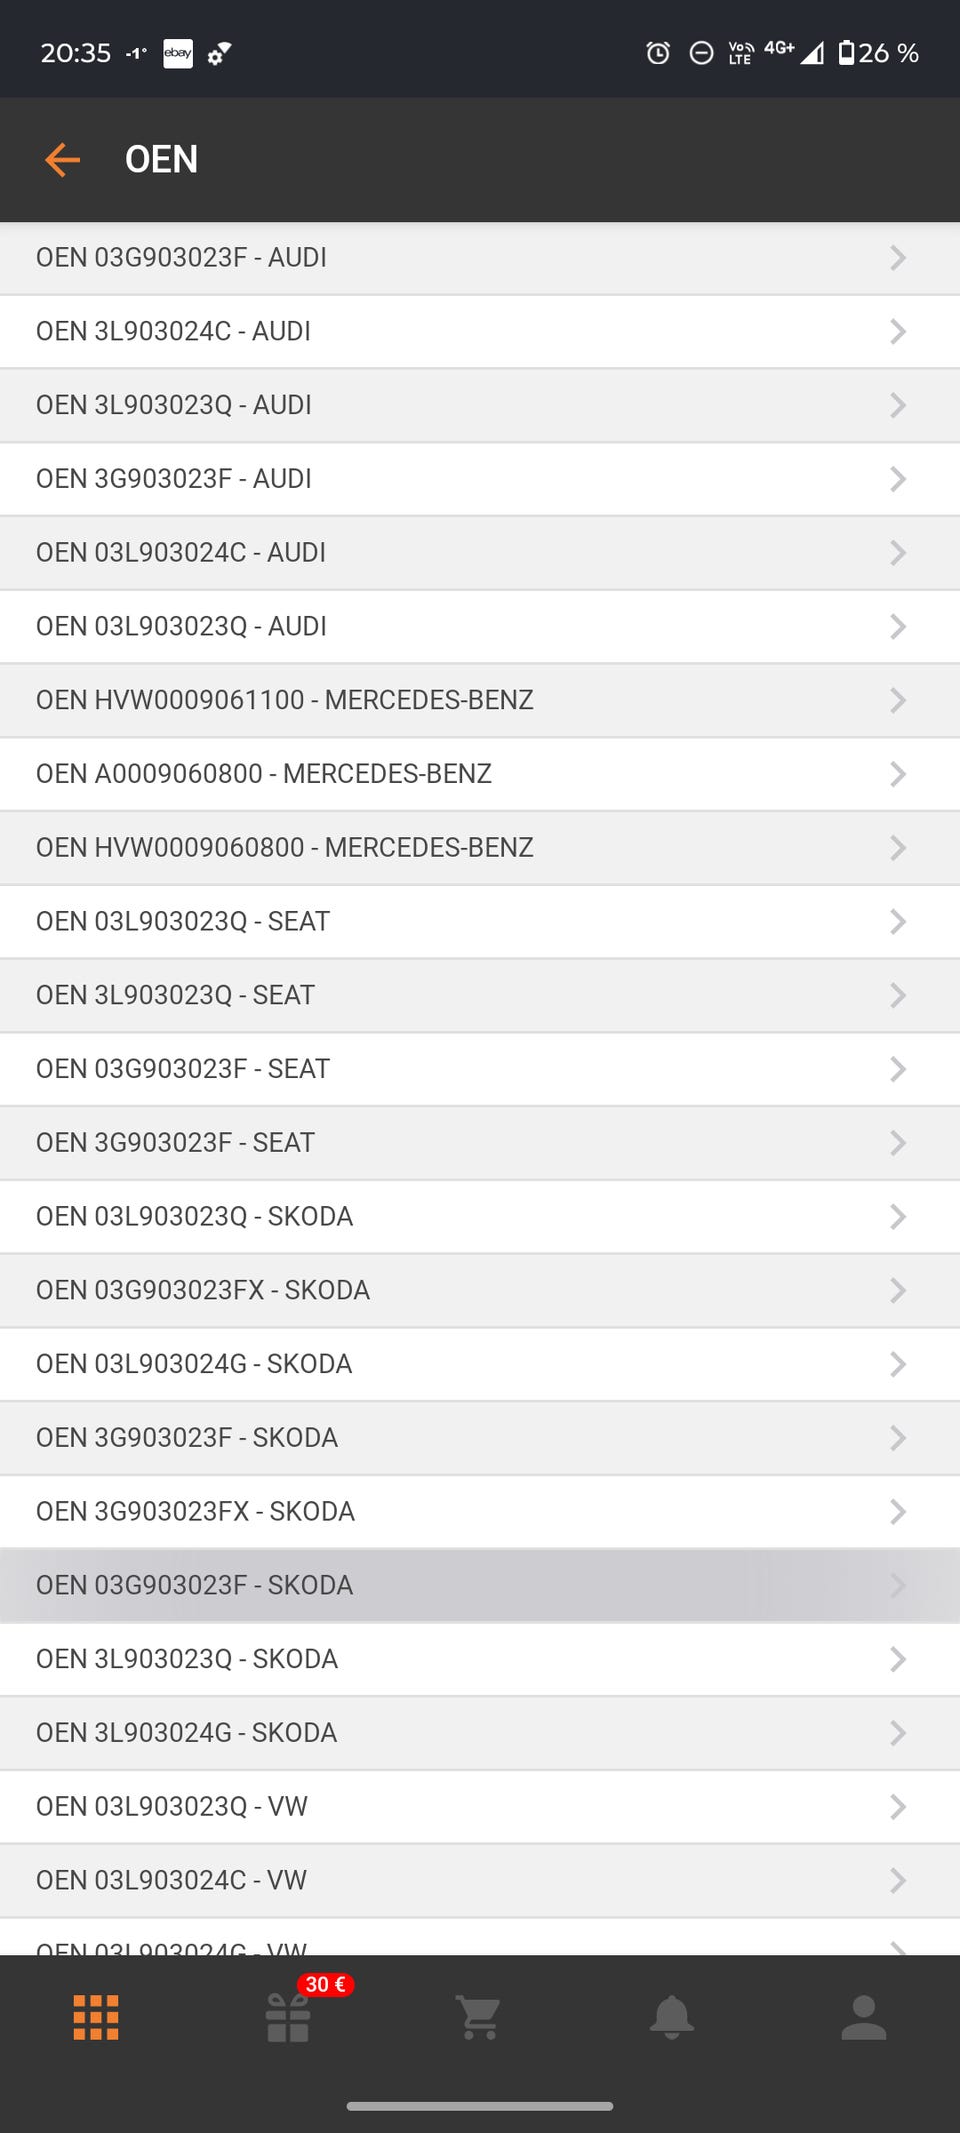Image resolution: width=960 pixels, height=2133 pixels.
Task: Open OEN 03L903023Q - SEAT entry
Action: (x=183, y=921)
